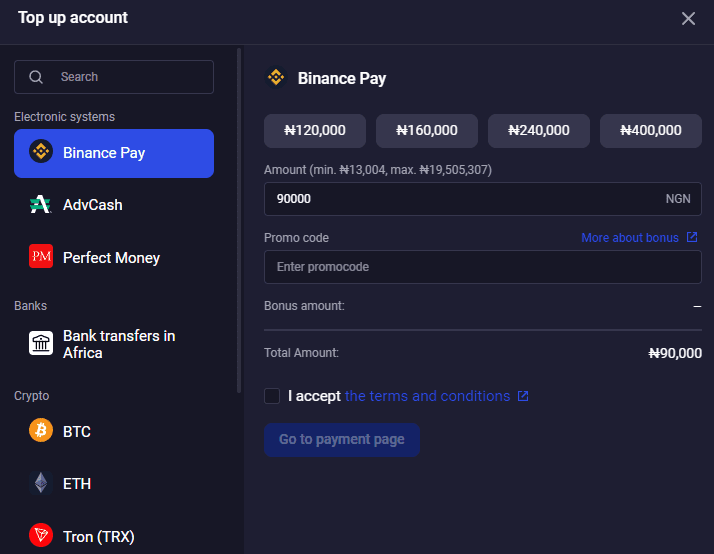
Task: Close the Top up account dialog
Action: click(688, 19)
